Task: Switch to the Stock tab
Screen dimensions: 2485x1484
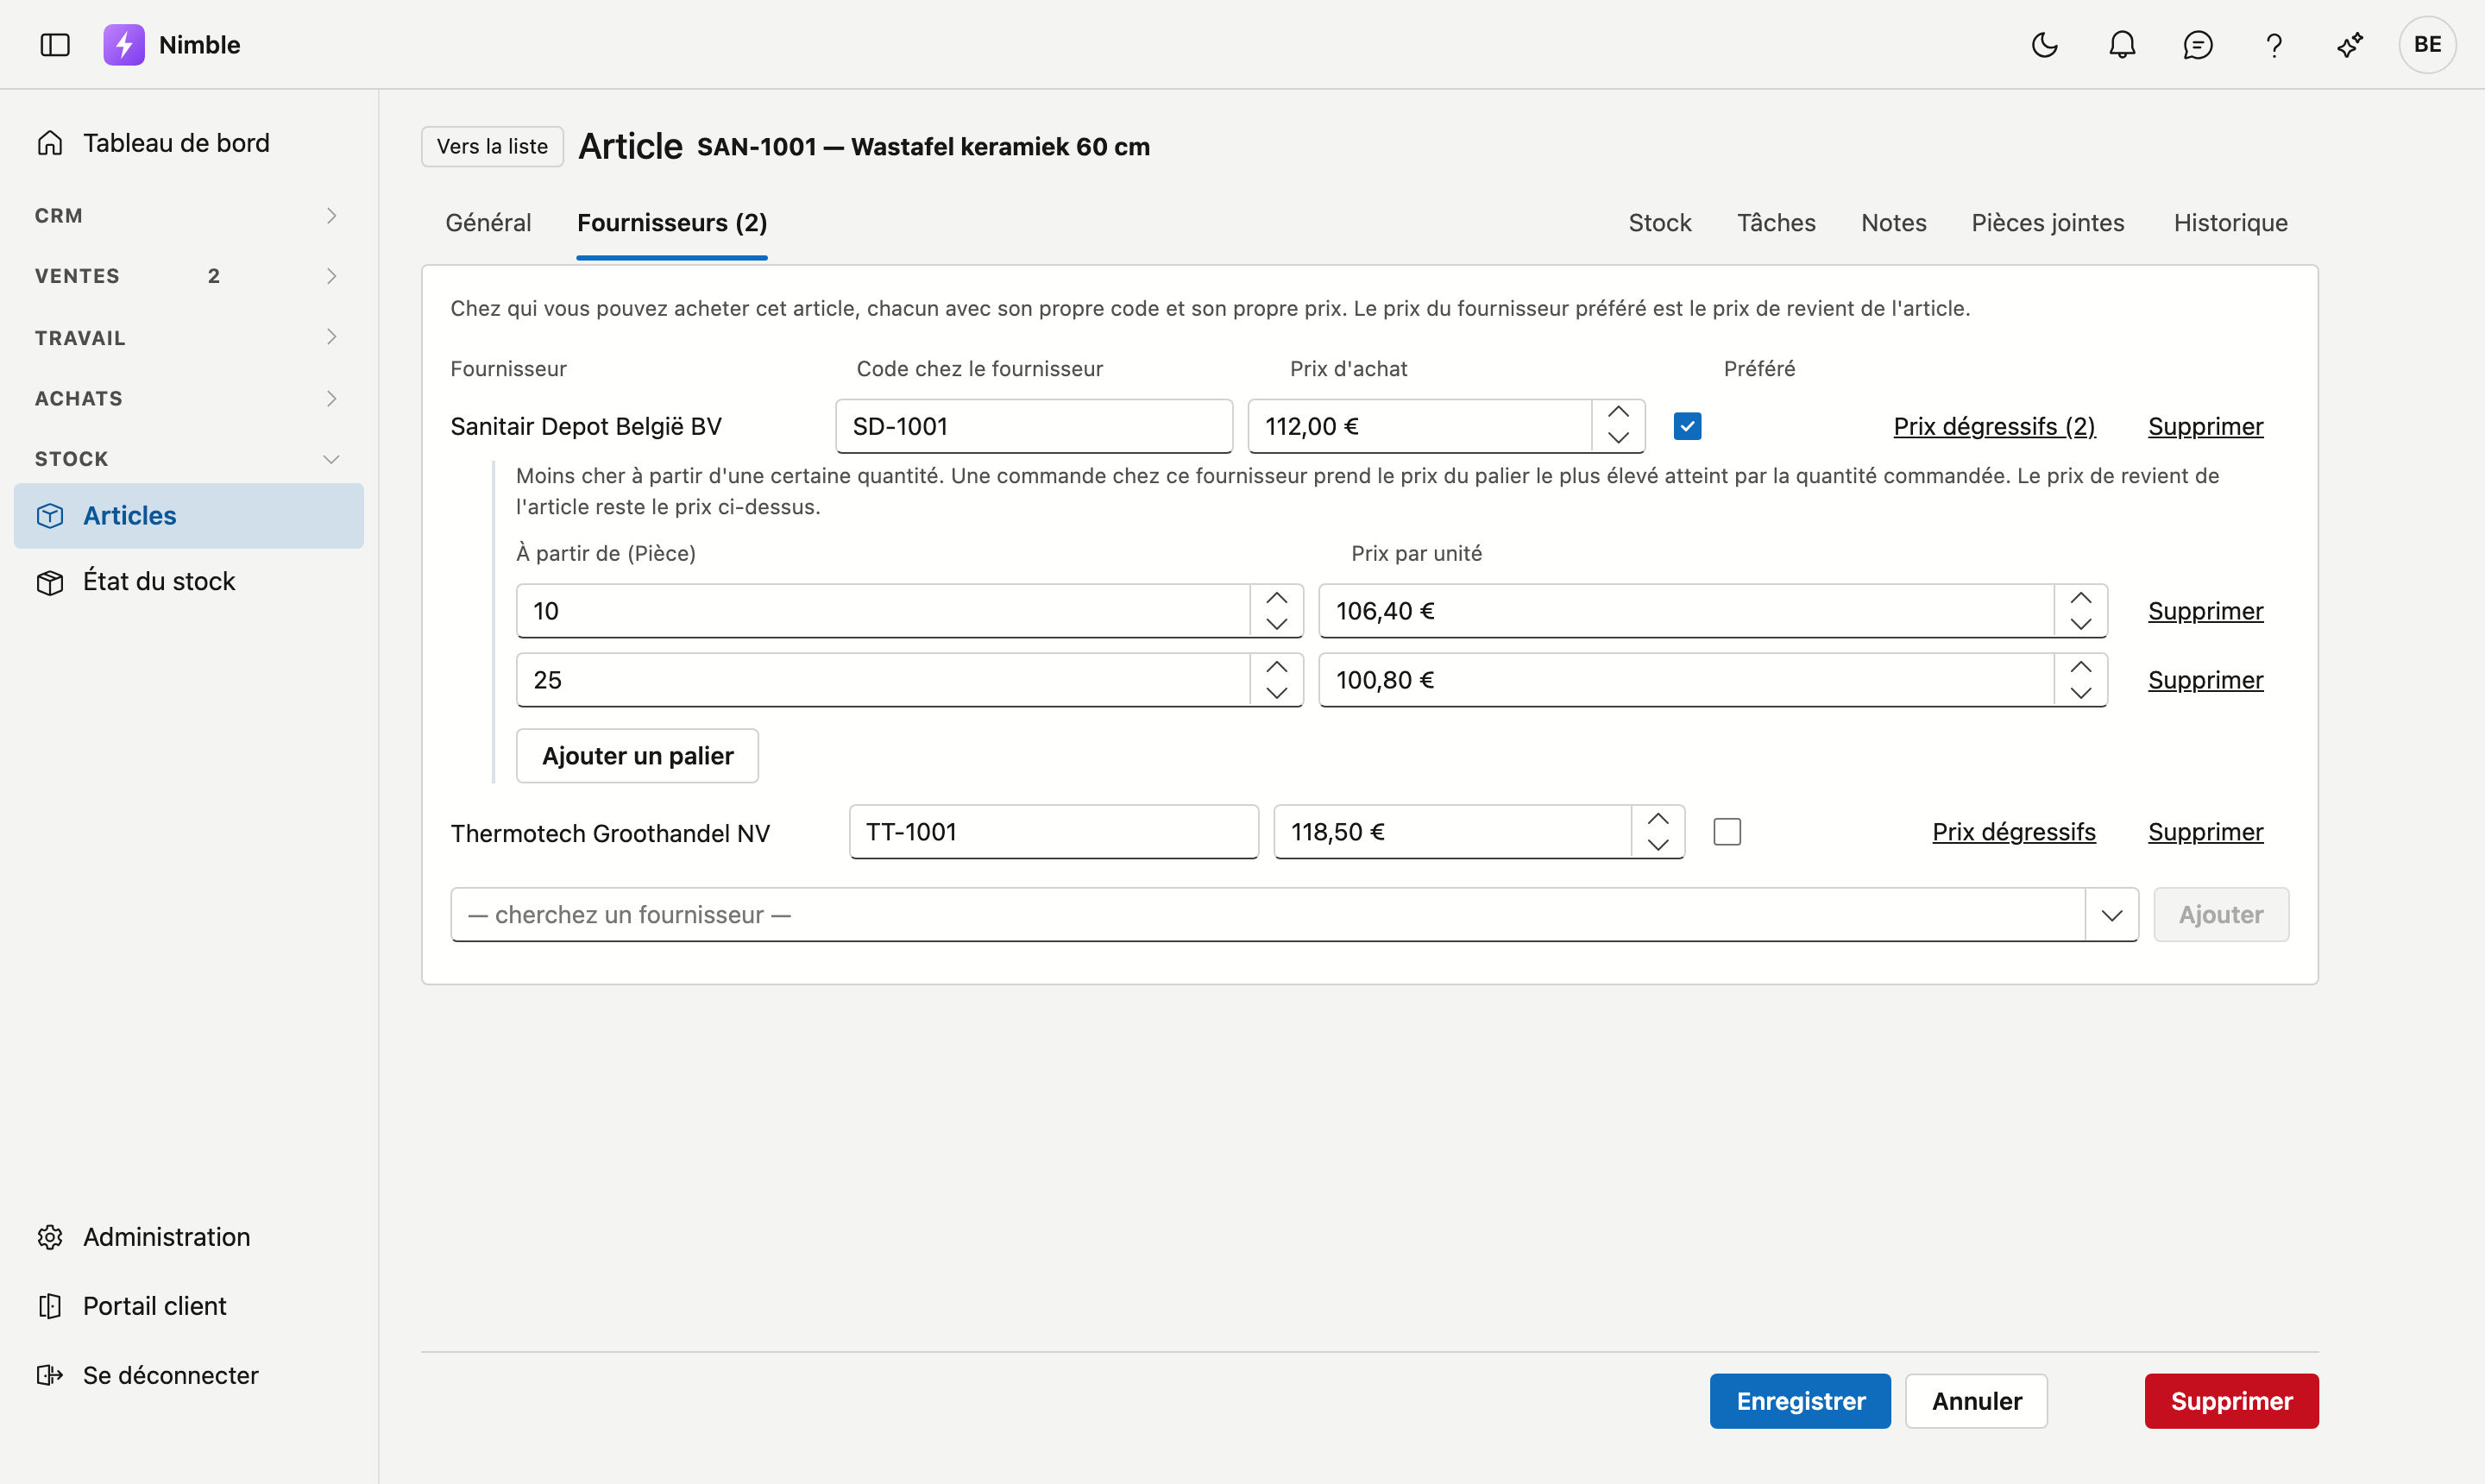Action: tap(1659, 223)
